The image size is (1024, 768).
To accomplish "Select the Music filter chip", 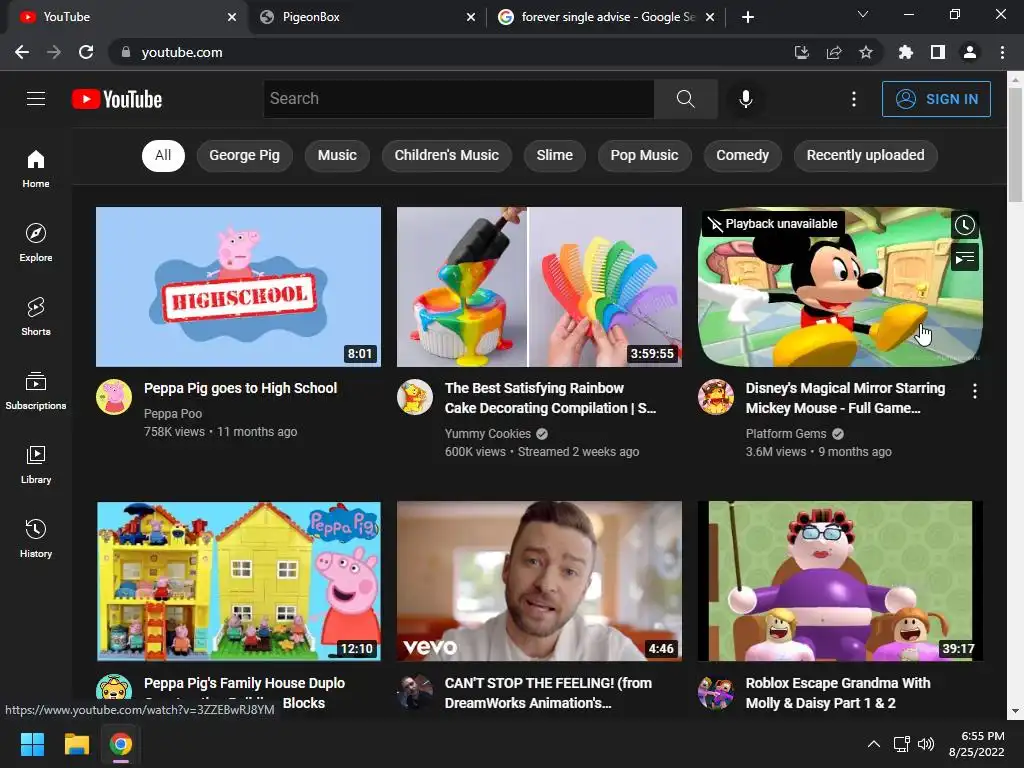I will point(337,155).
